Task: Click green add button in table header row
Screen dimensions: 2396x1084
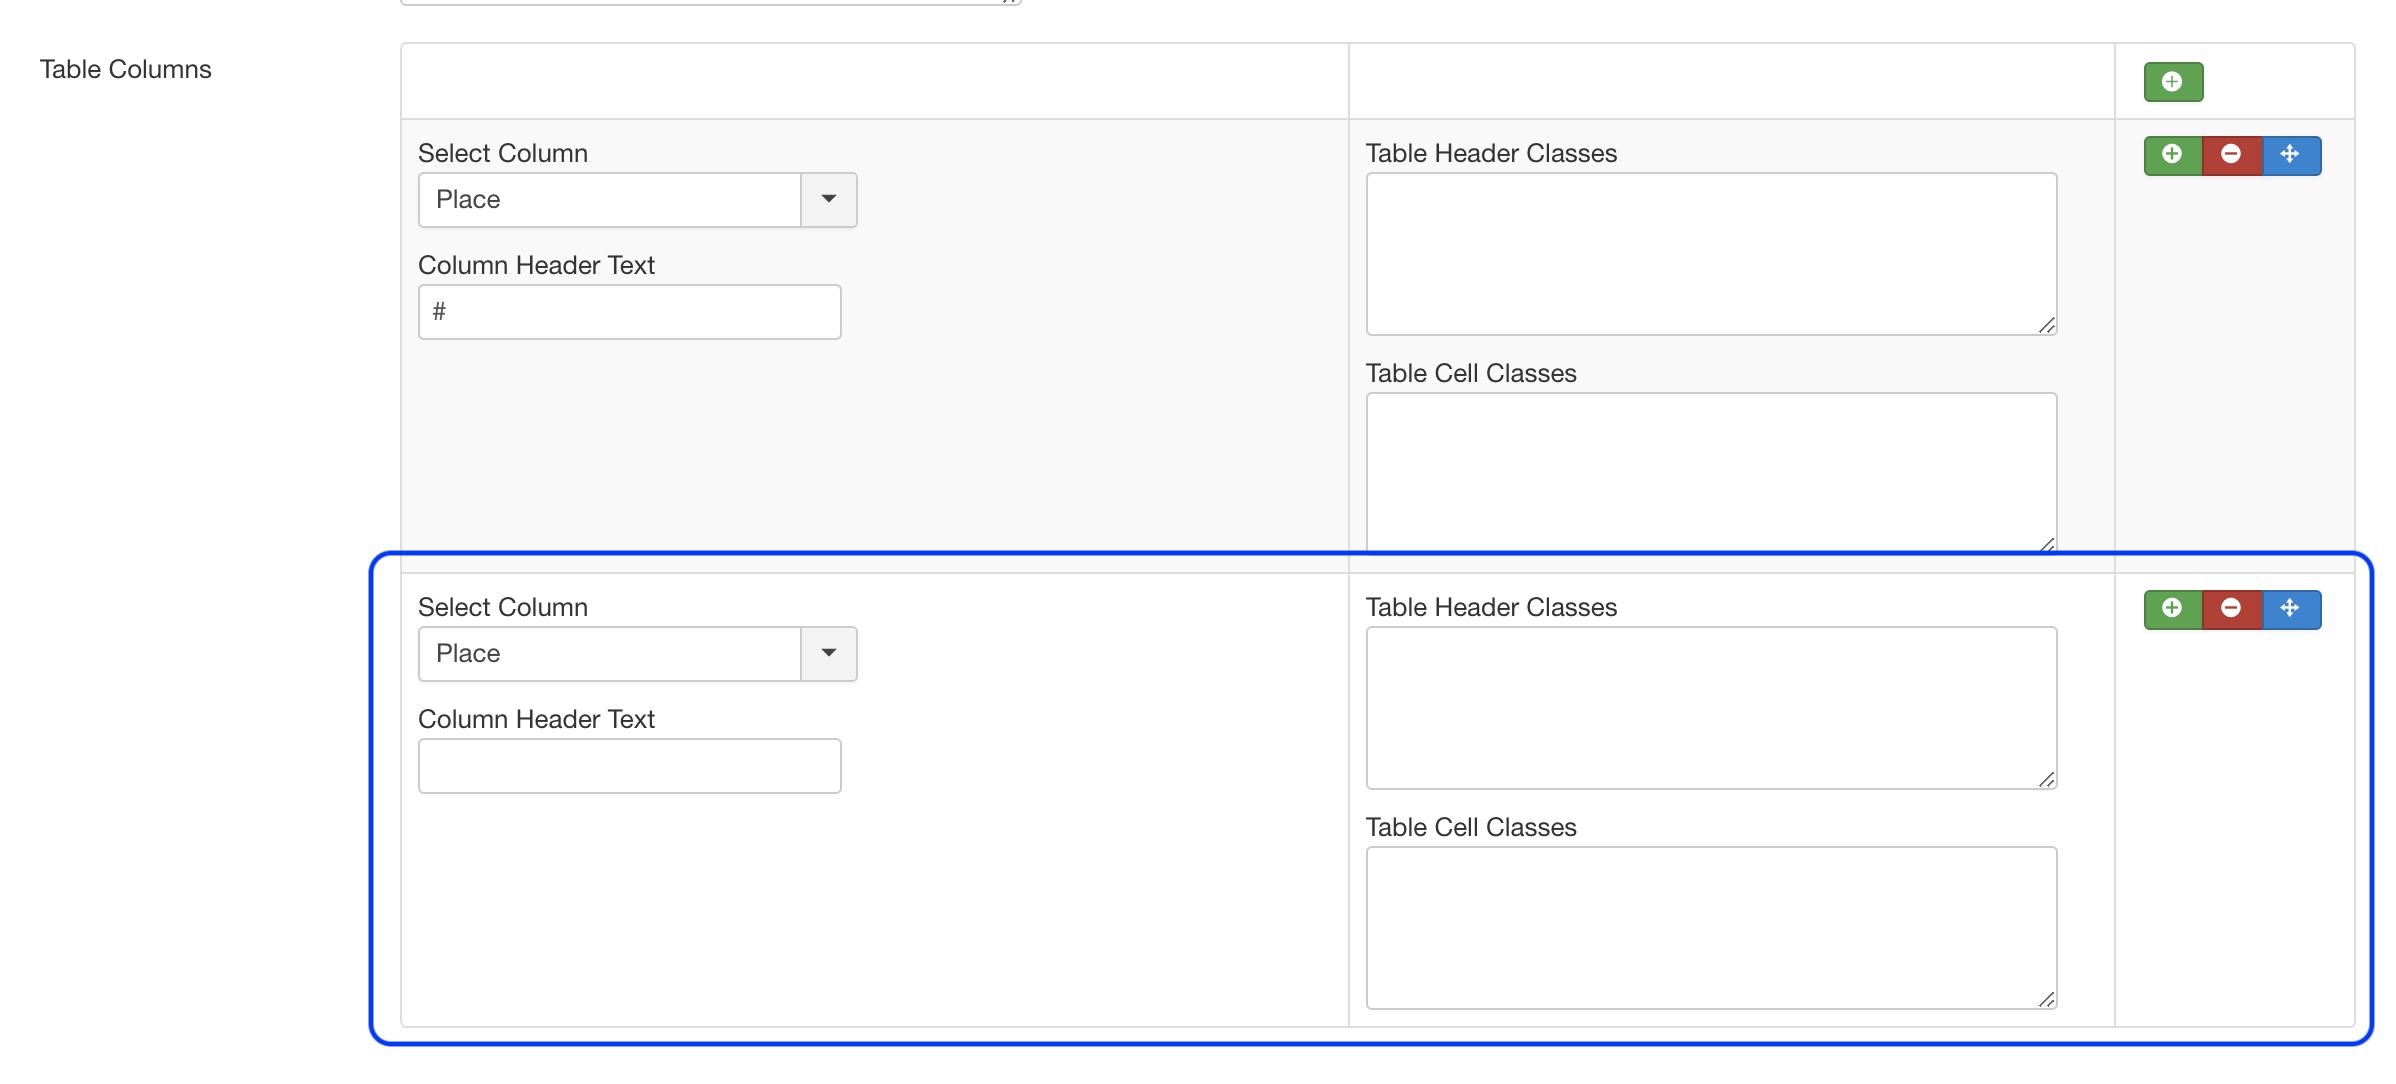Action: [2172, 82]
